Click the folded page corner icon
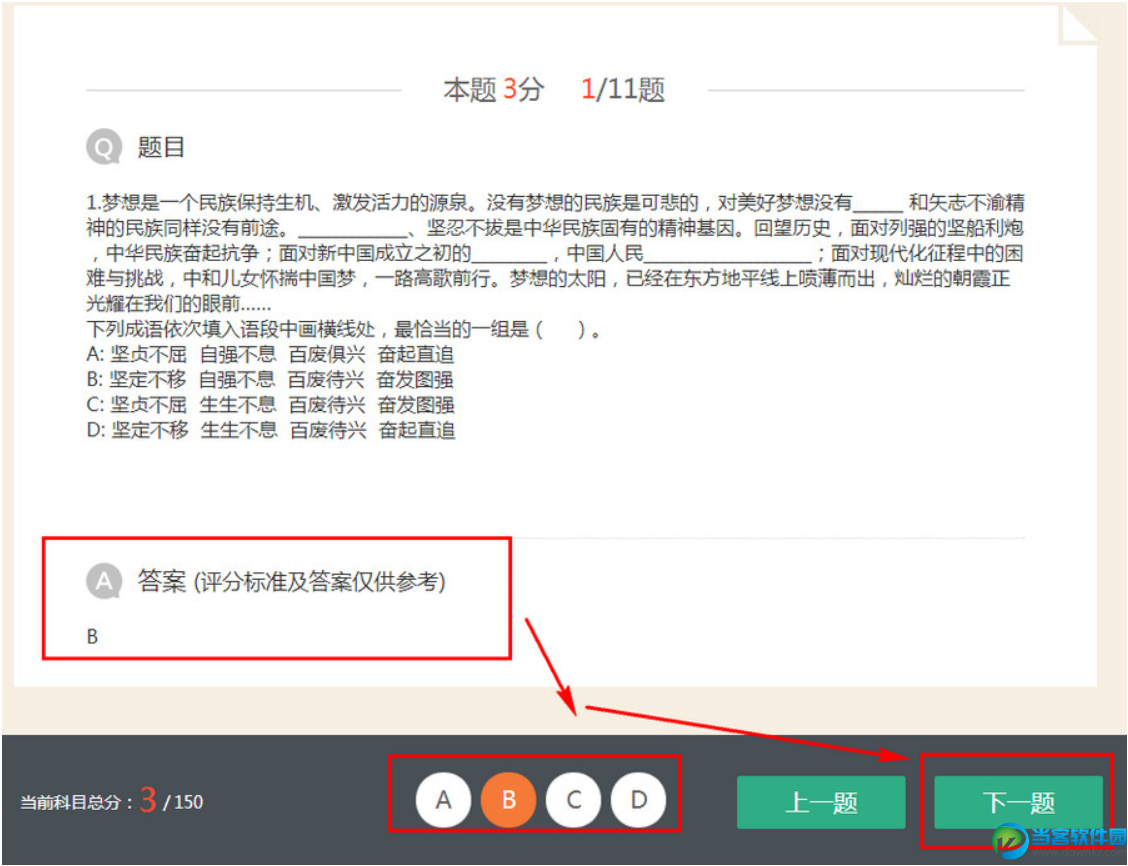The width and height of the screenshot is (1128, 866). (1077, 24)
